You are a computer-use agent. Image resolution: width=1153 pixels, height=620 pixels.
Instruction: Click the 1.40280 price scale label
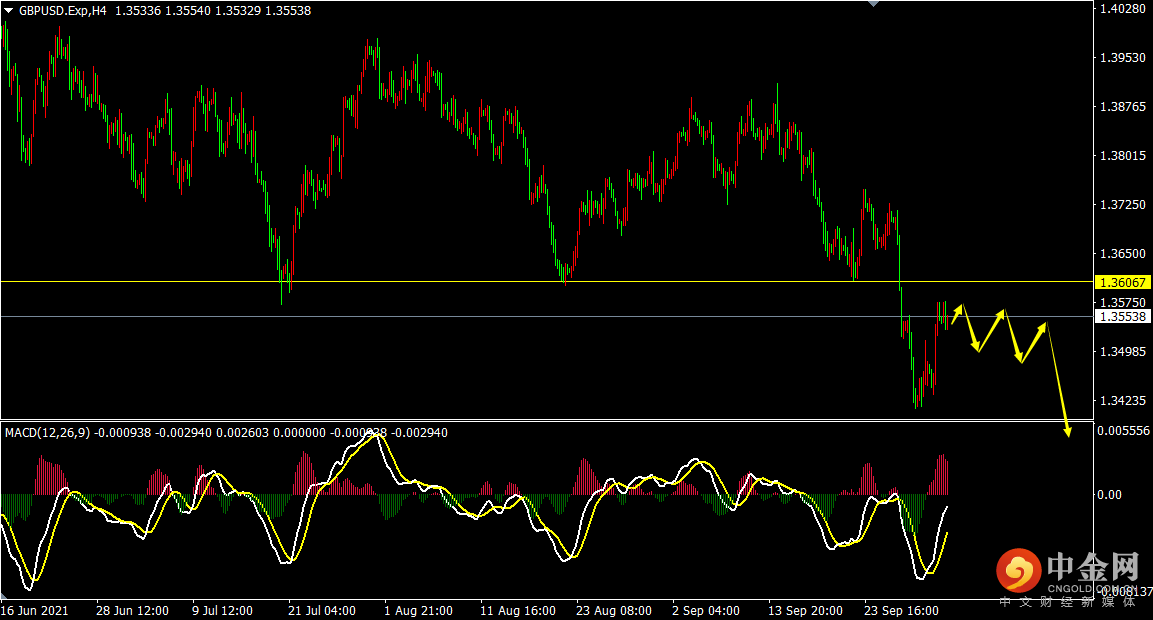tap(1122, 9)
